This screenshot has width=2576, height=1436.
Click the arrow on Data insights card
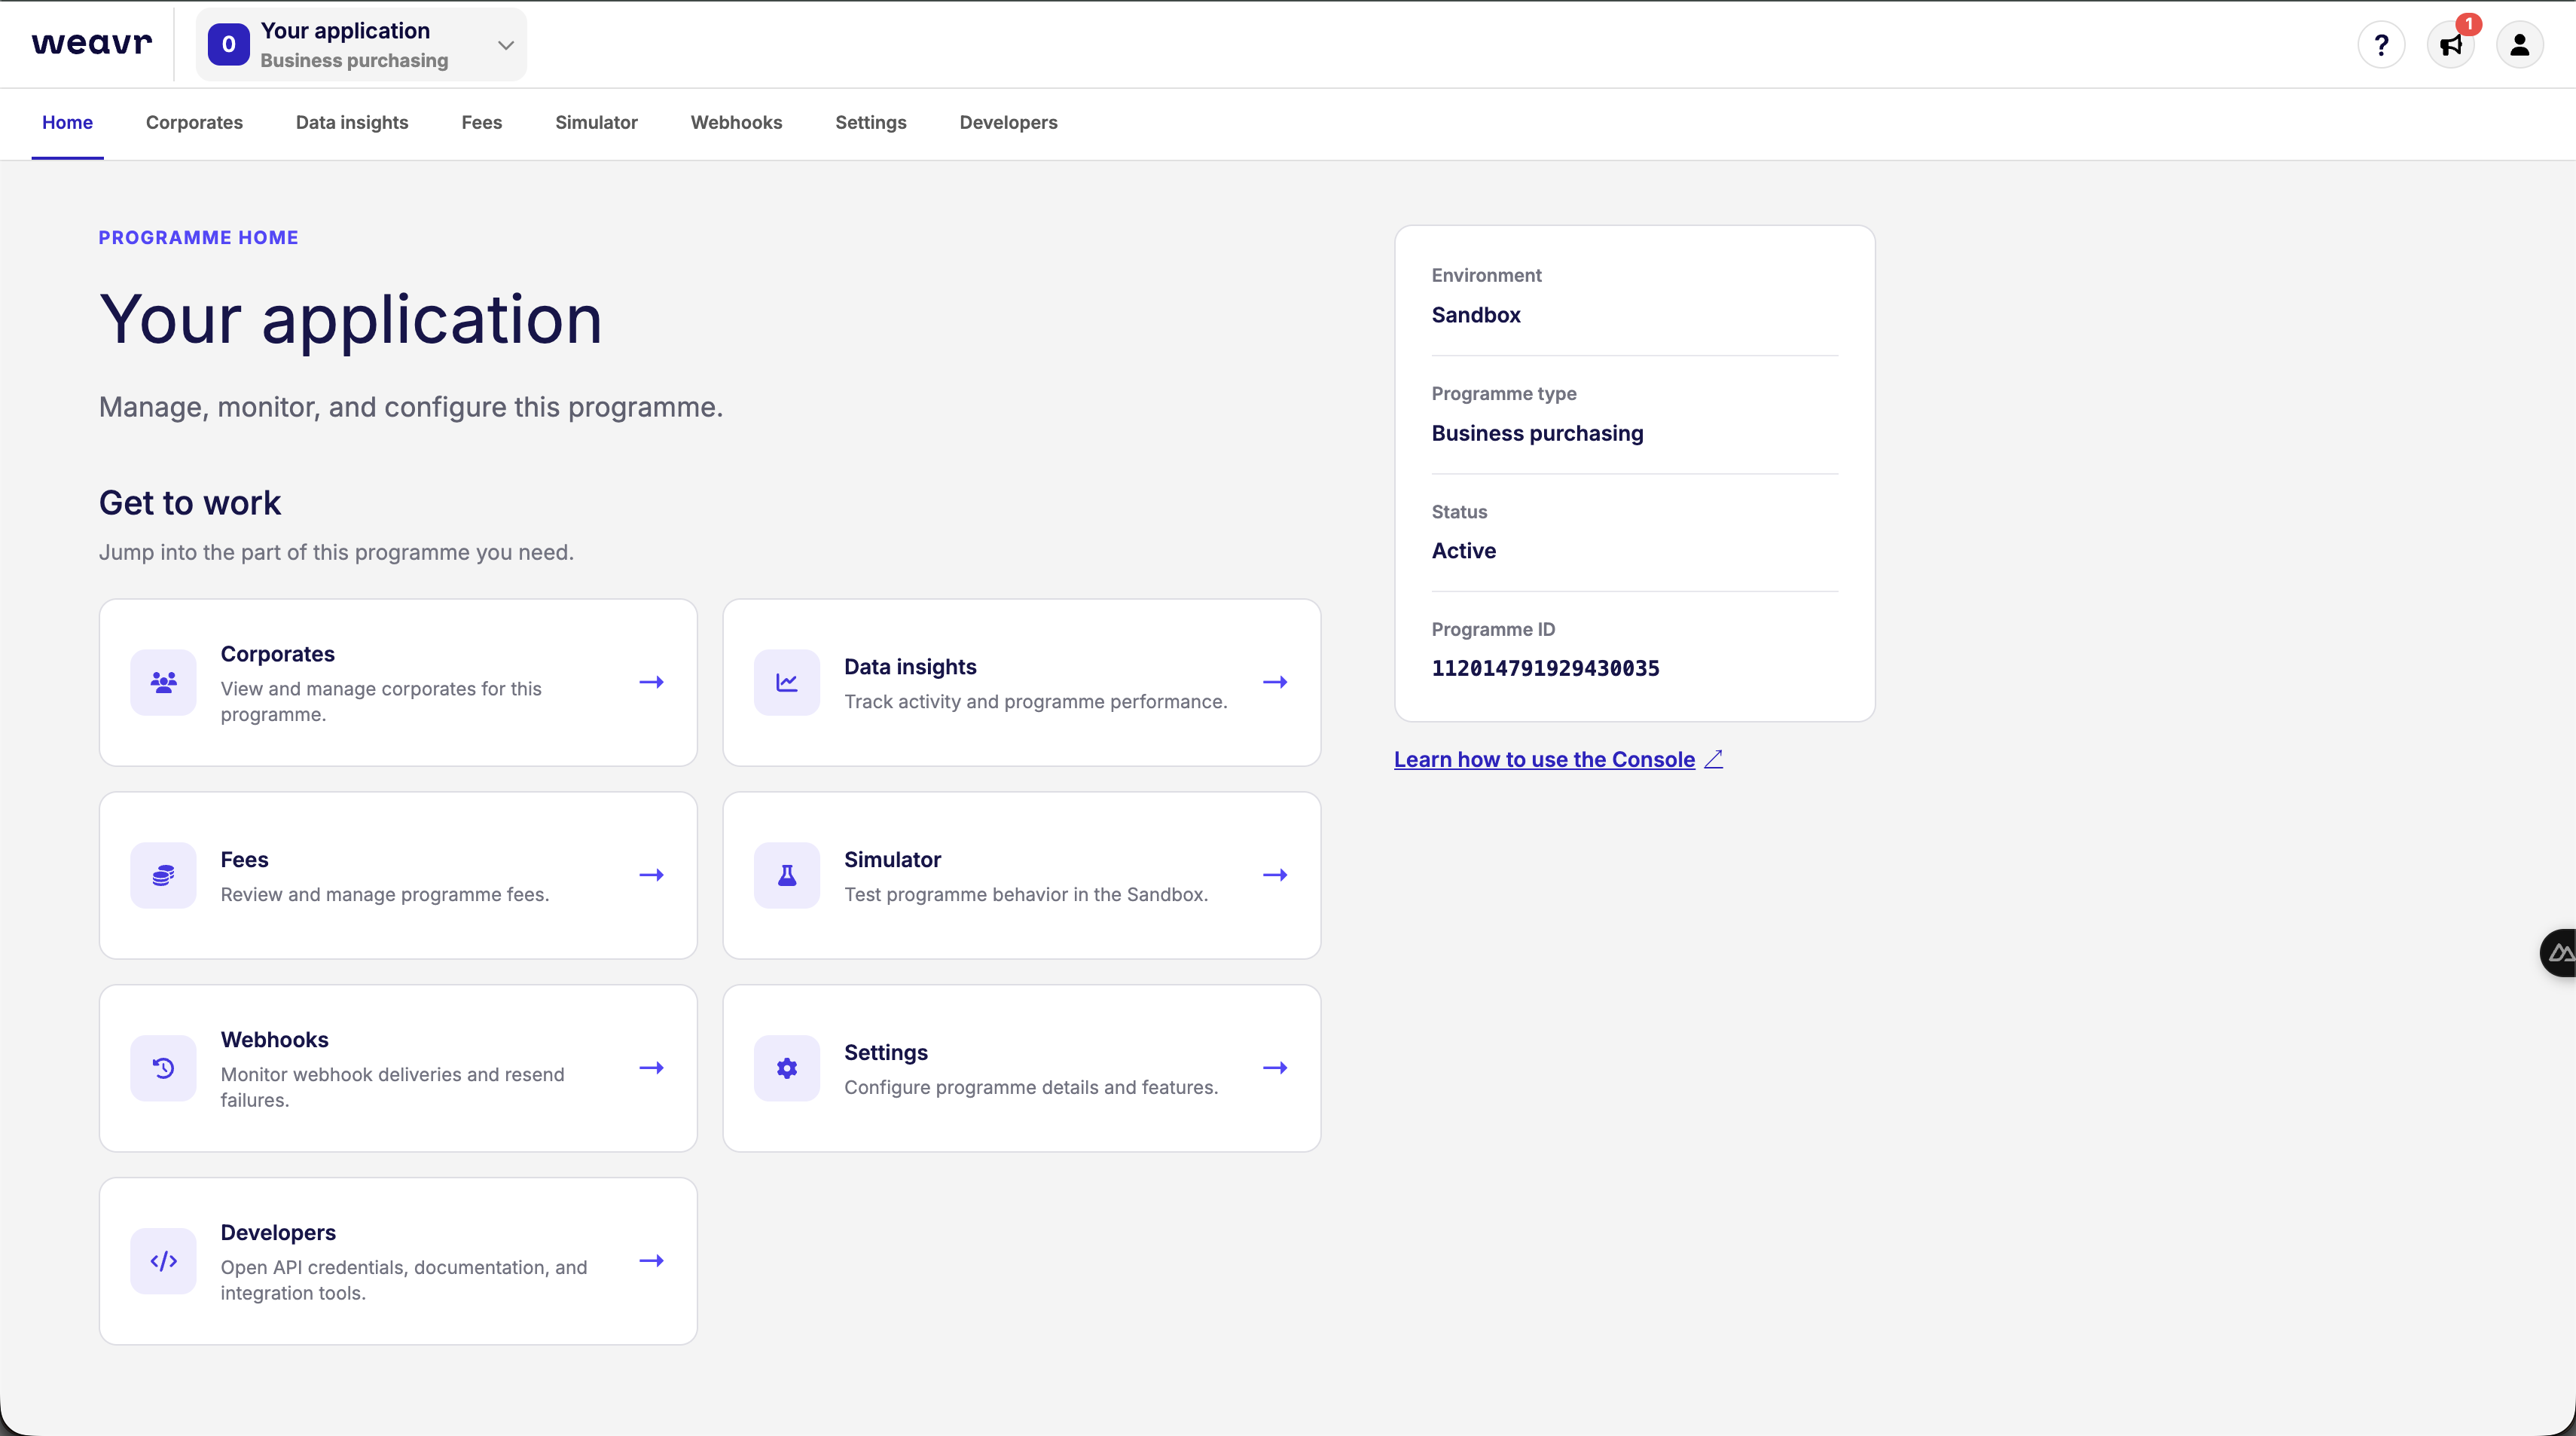click(1274, 682)
